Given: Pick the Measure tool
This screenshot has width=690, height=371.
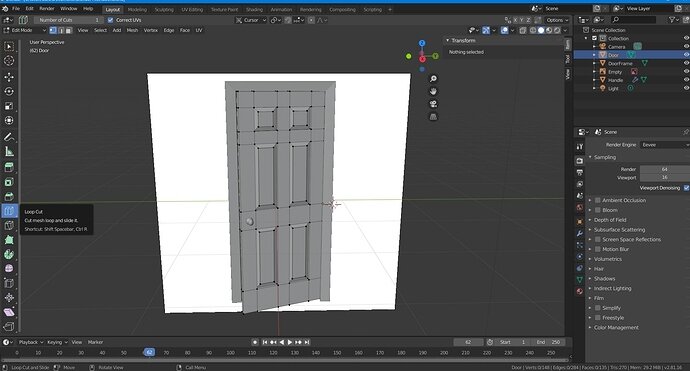Looking at the screenshot, I should 9,151.
